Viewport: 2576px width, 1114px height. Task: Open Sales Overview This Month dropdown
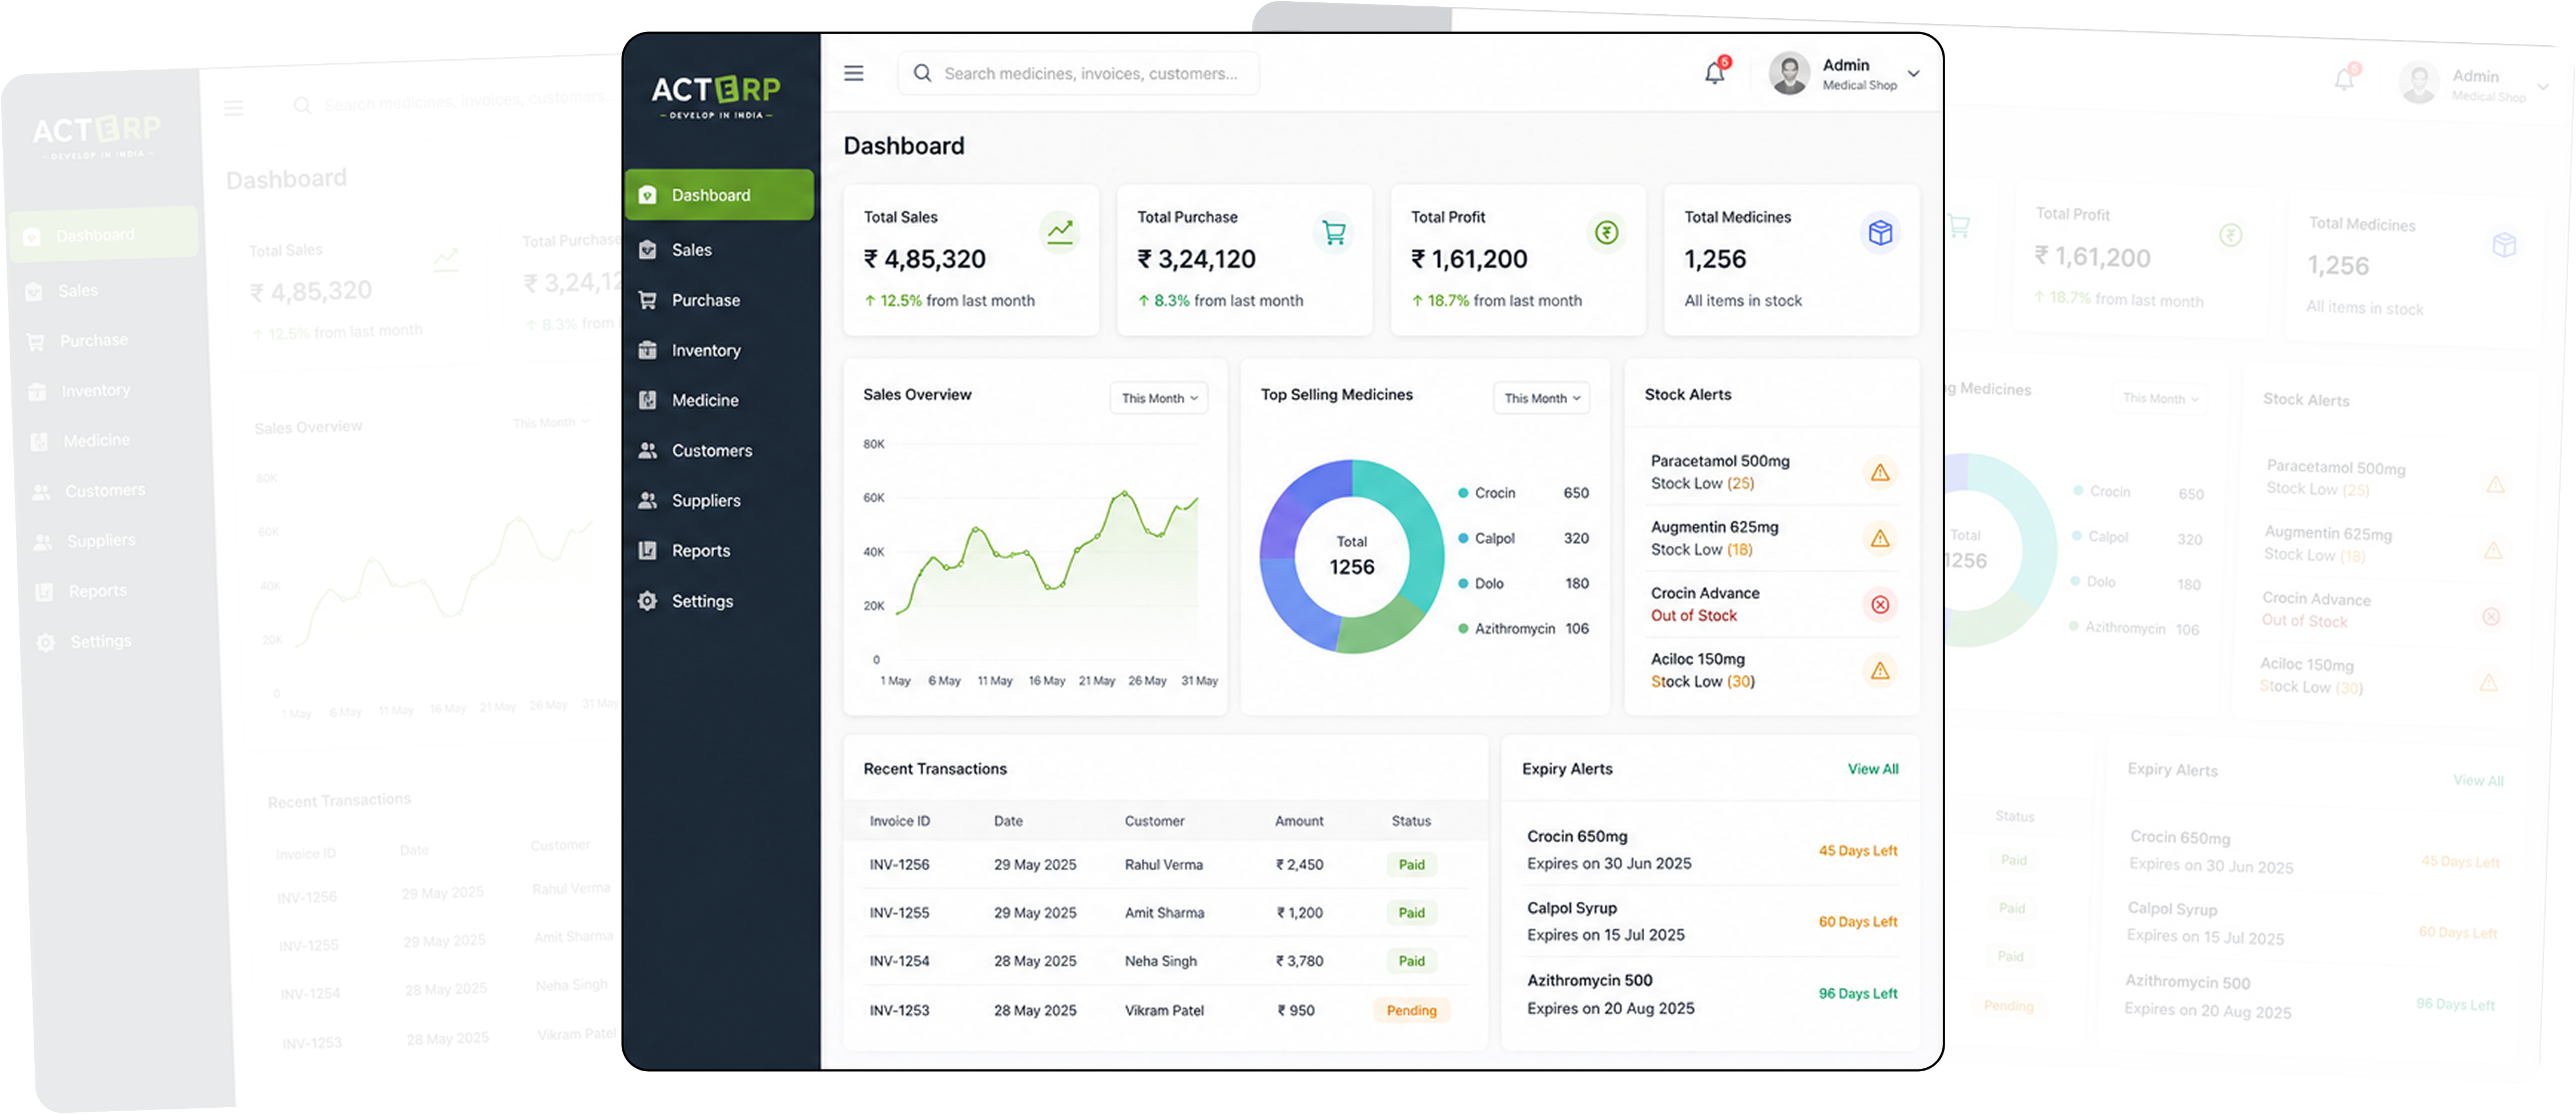coord(1159,398)
